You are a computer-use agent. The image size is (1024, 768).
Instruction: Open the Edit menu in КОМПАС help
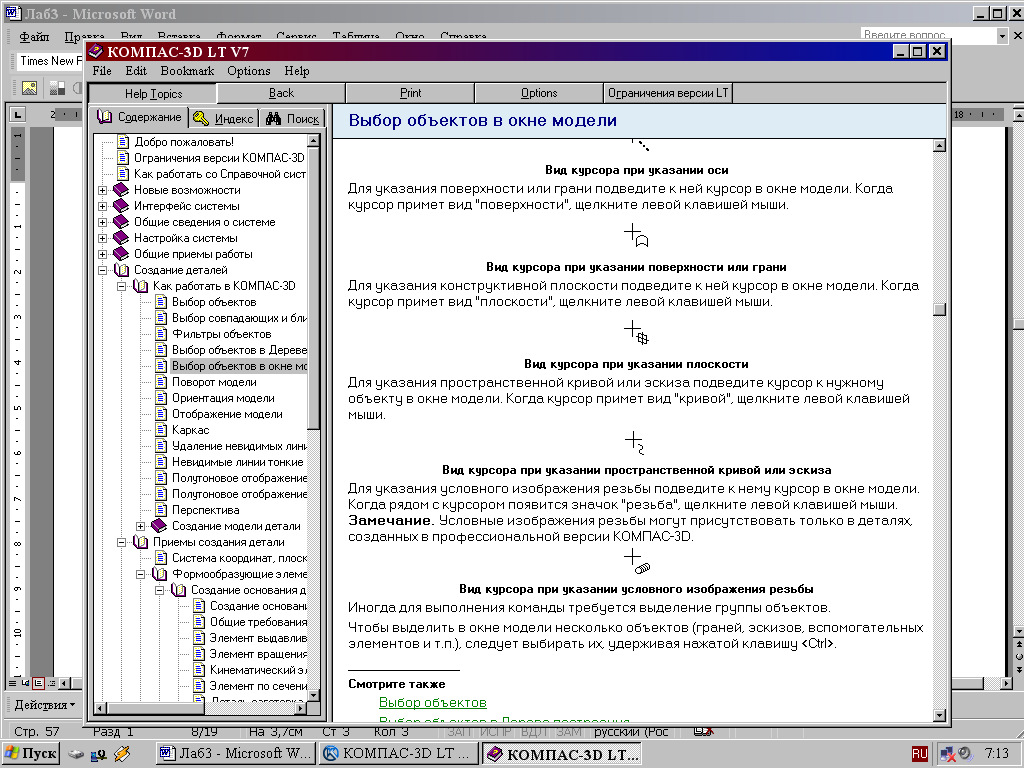coord(136,71)
